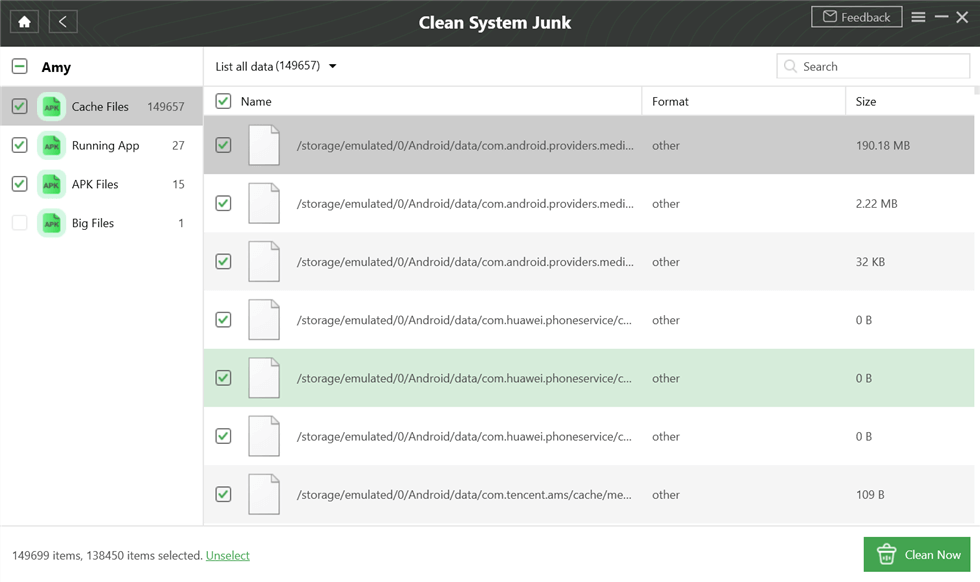This screenshot has height=582, width=980.
Task: Click the Big Files APK icon
Action: tap(51, 223)
